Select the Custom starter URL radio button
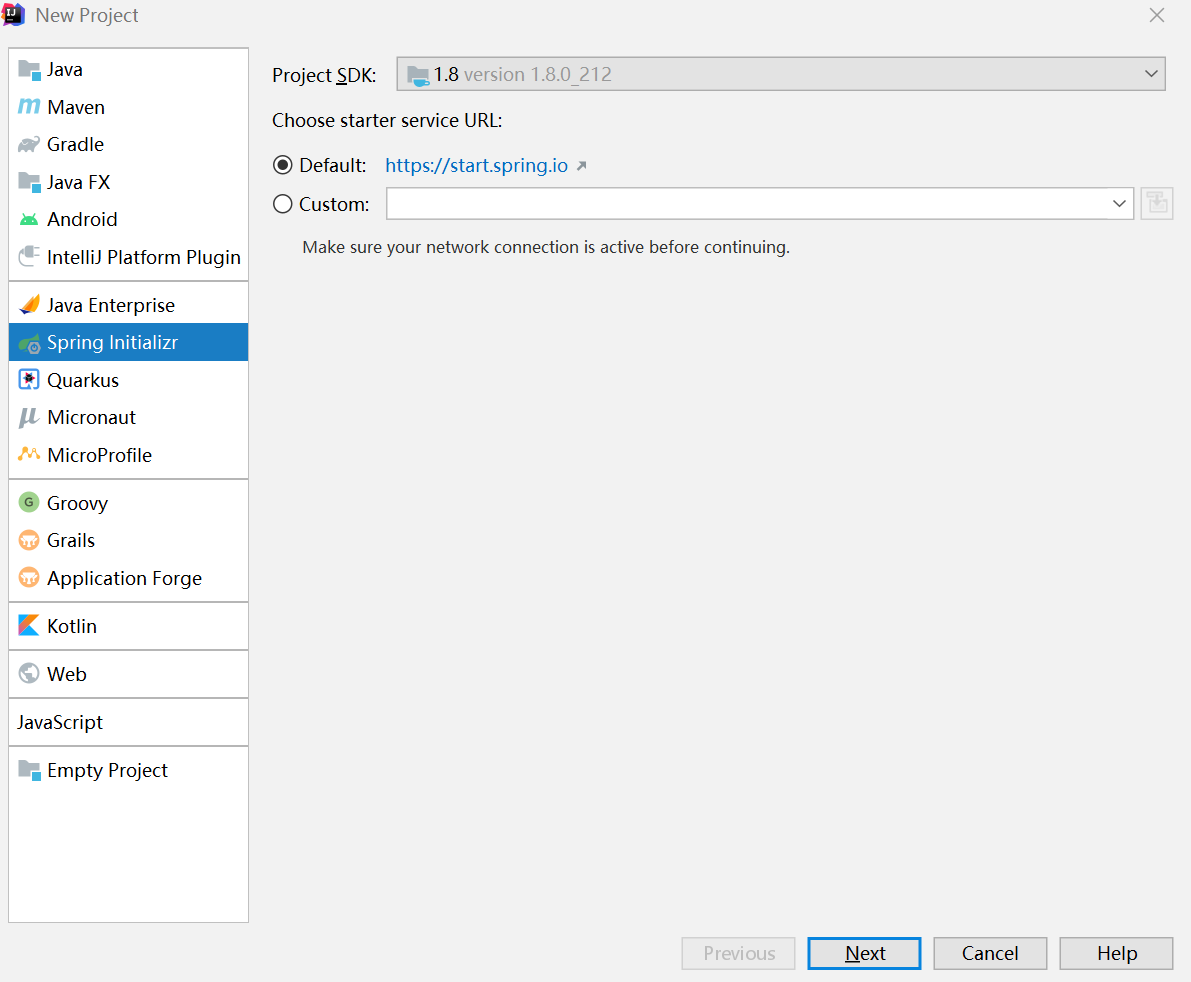The image size is (1191, 982). 283,204
